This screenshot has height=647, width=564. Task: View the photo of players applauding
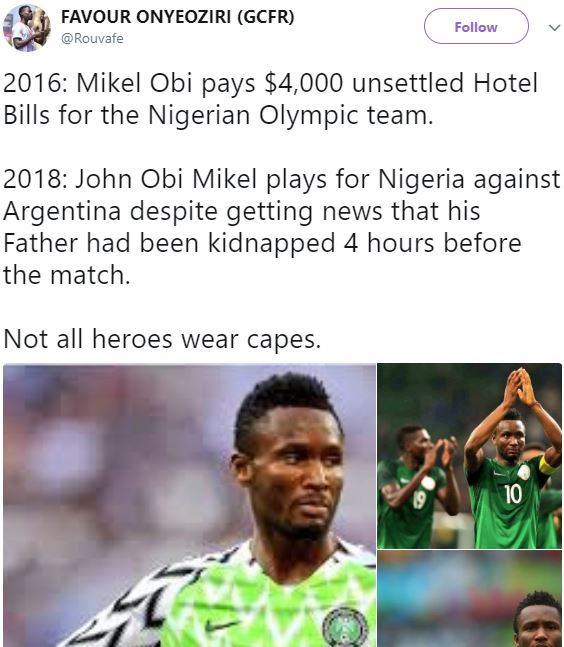coord(470,456)
